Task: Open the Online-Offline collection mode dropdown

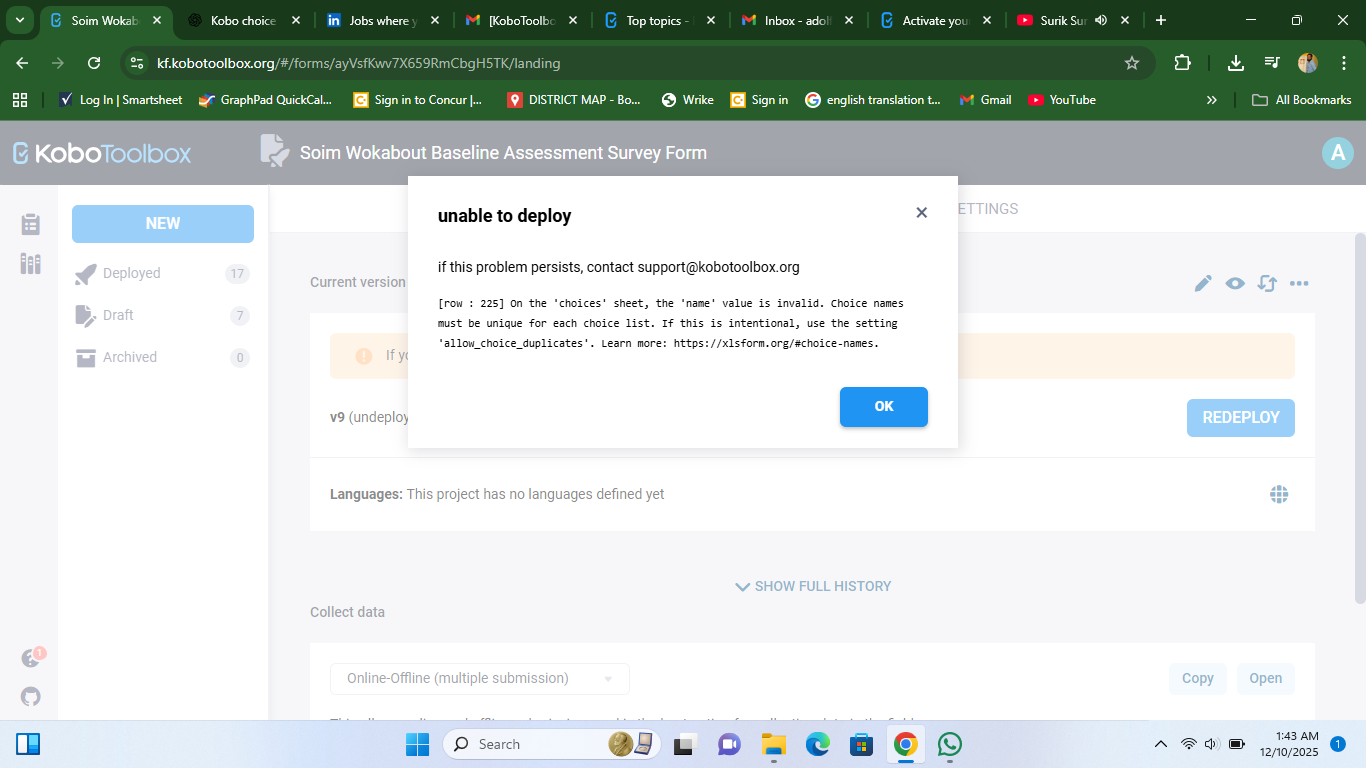Action: coord(480,678)
